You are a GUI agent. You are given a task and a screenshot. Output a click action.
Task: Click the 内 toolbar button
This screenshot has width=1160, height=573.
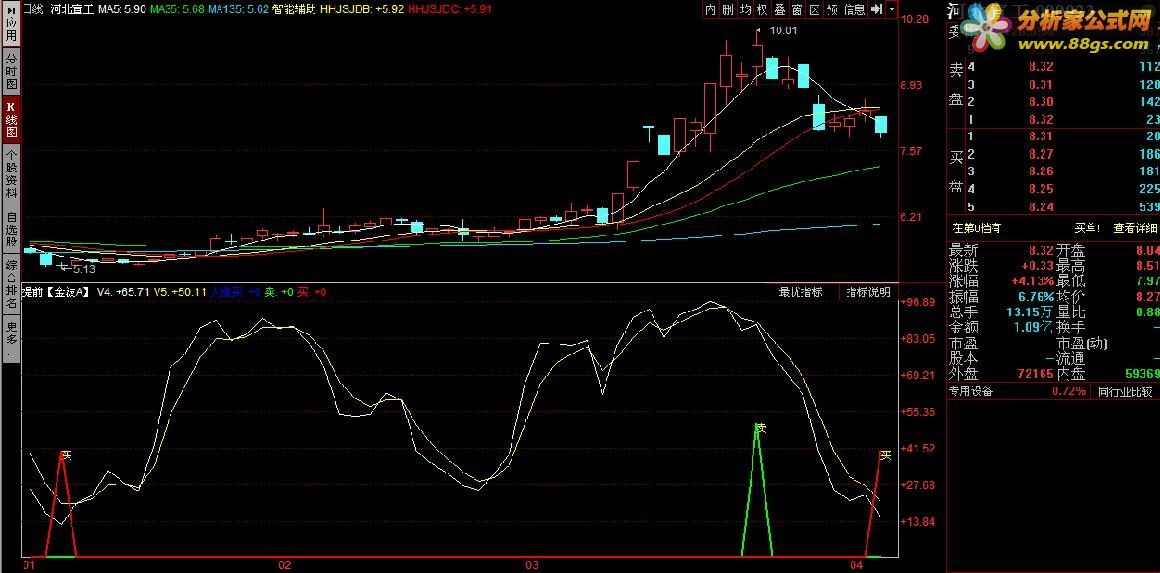click(710, 10)
